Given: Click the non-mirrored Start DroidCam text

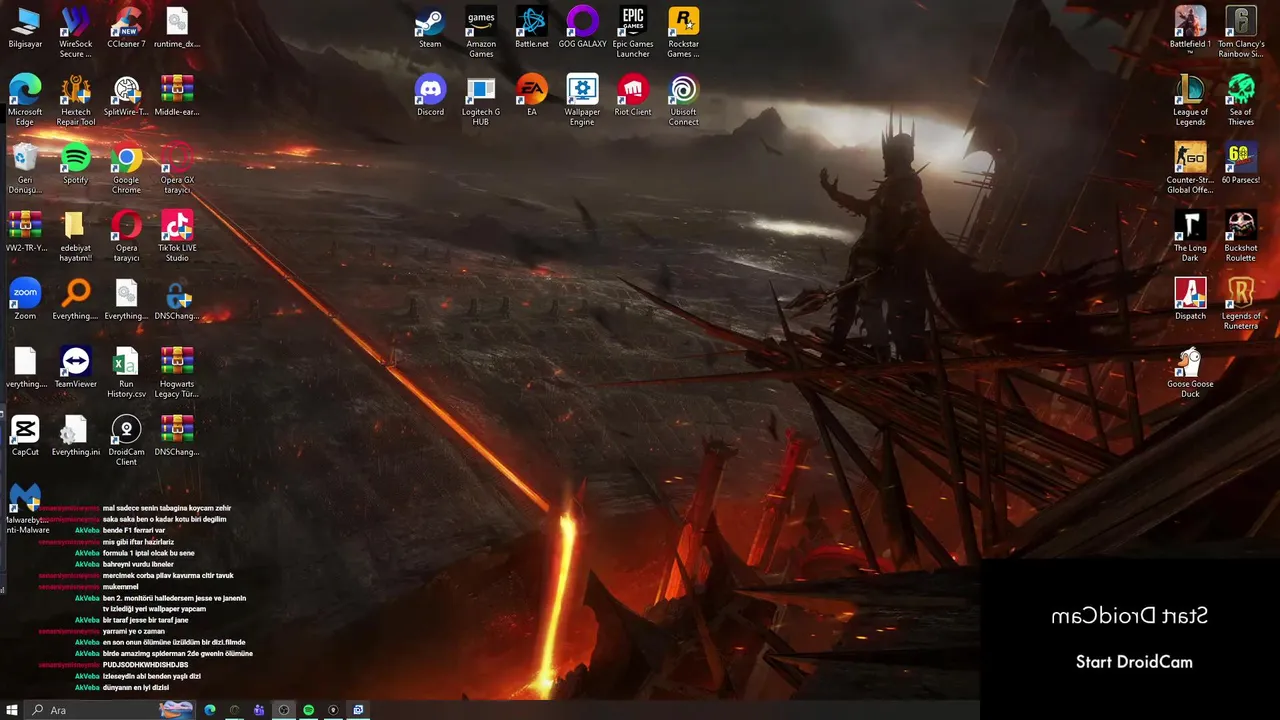Looking at the screenshot, I should pos(1134,662).
